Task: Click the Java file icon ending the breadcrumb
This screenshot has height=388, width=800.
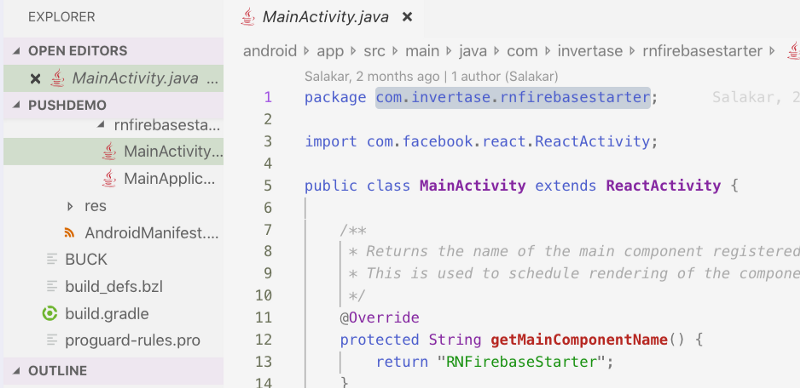Action: click(x=793, y=51)
